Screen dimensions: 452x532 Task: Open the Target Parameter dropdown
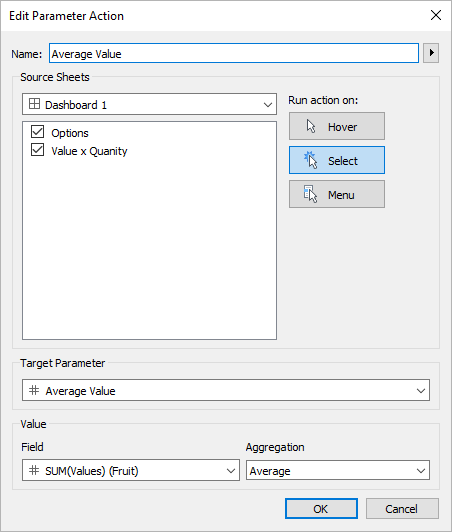(226, 390)
